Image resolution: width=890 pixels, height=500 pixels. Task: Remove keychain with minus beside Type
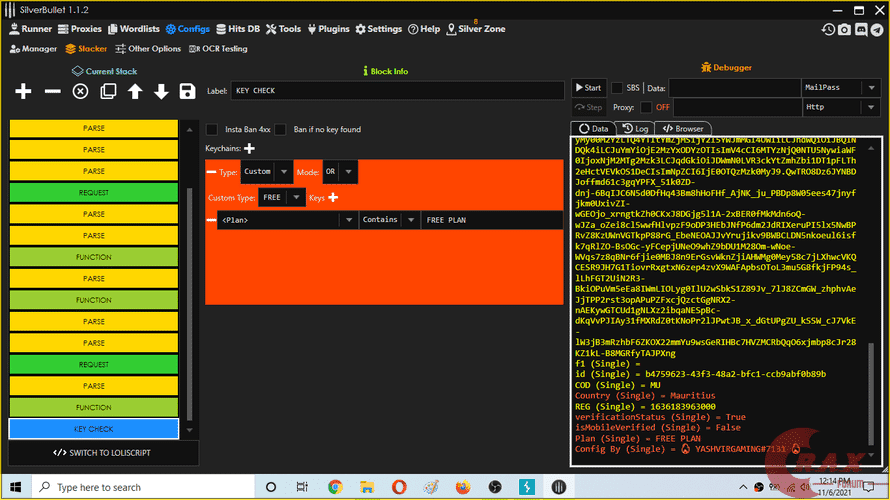(x=212, y=172)
